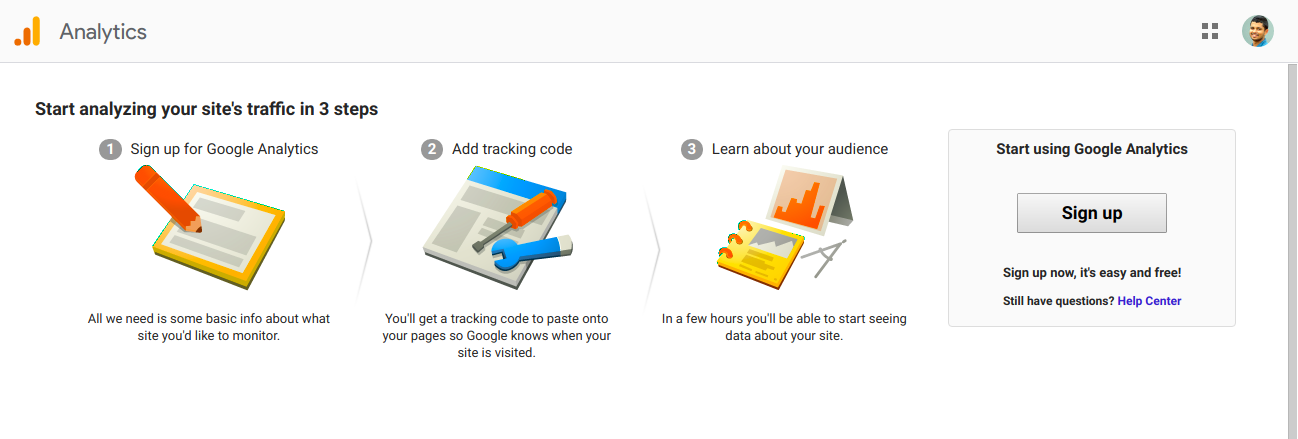This screenshot has height=439, width=1298.
Task: Click the "Add tracking code" step title
Action: [x=512, y=149]
